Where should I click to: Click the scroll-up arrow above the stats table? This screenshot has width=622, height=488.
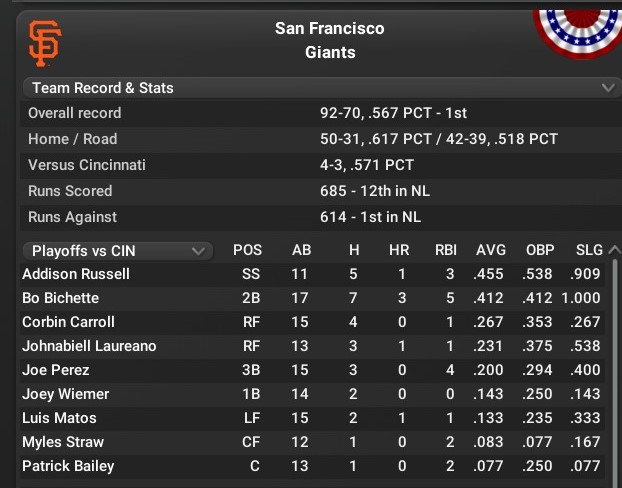coord(614,249)
